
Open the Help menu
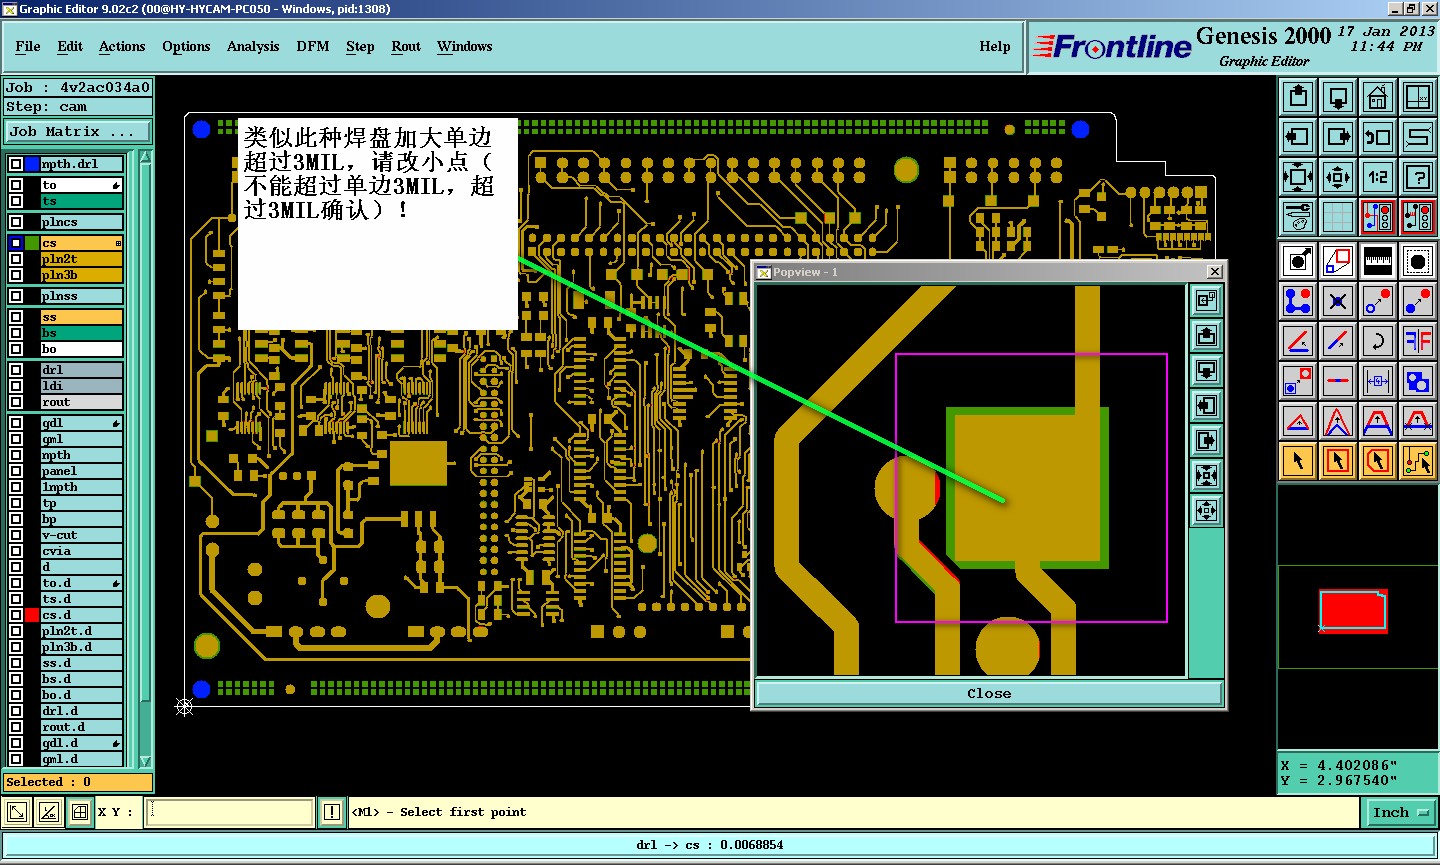995,47
